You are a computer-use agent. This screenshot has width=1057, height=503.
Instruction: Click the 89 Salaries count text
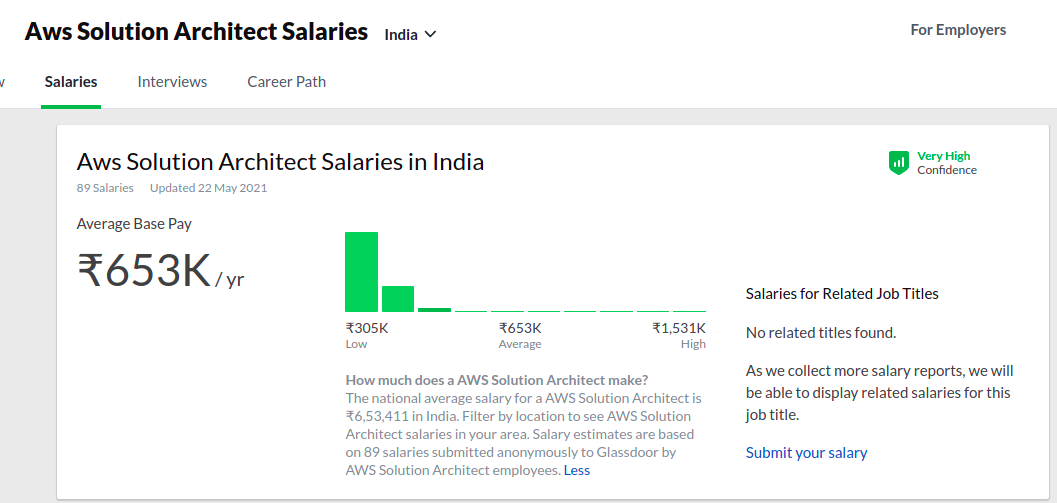click(x=105, y=188)
